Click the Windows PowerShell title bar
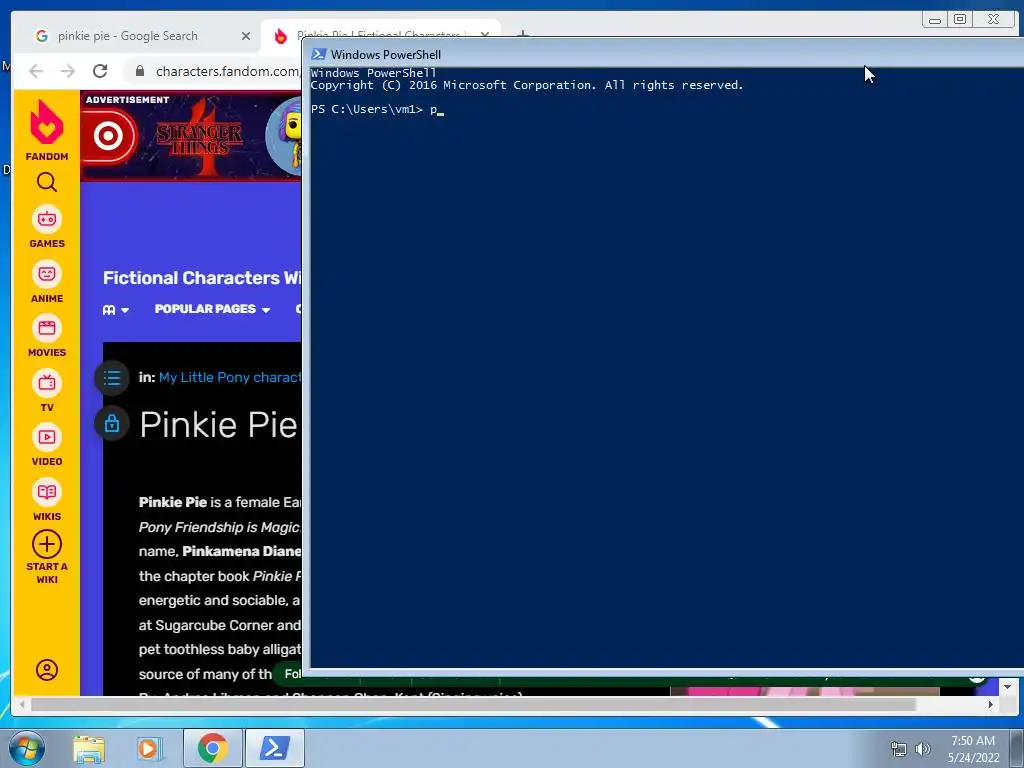 click(663, 54)
